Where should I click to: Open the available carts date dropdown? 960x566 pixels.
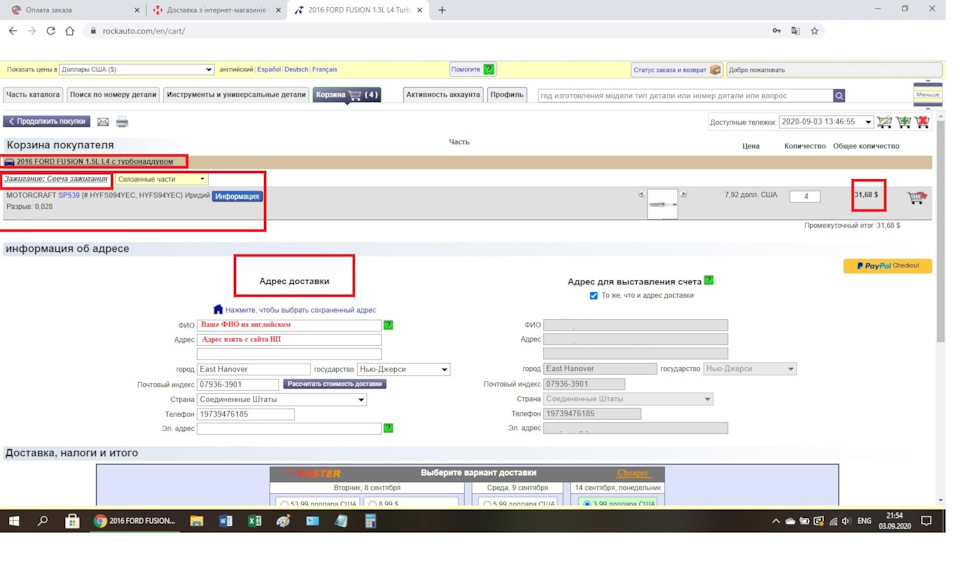click(825, 122)
